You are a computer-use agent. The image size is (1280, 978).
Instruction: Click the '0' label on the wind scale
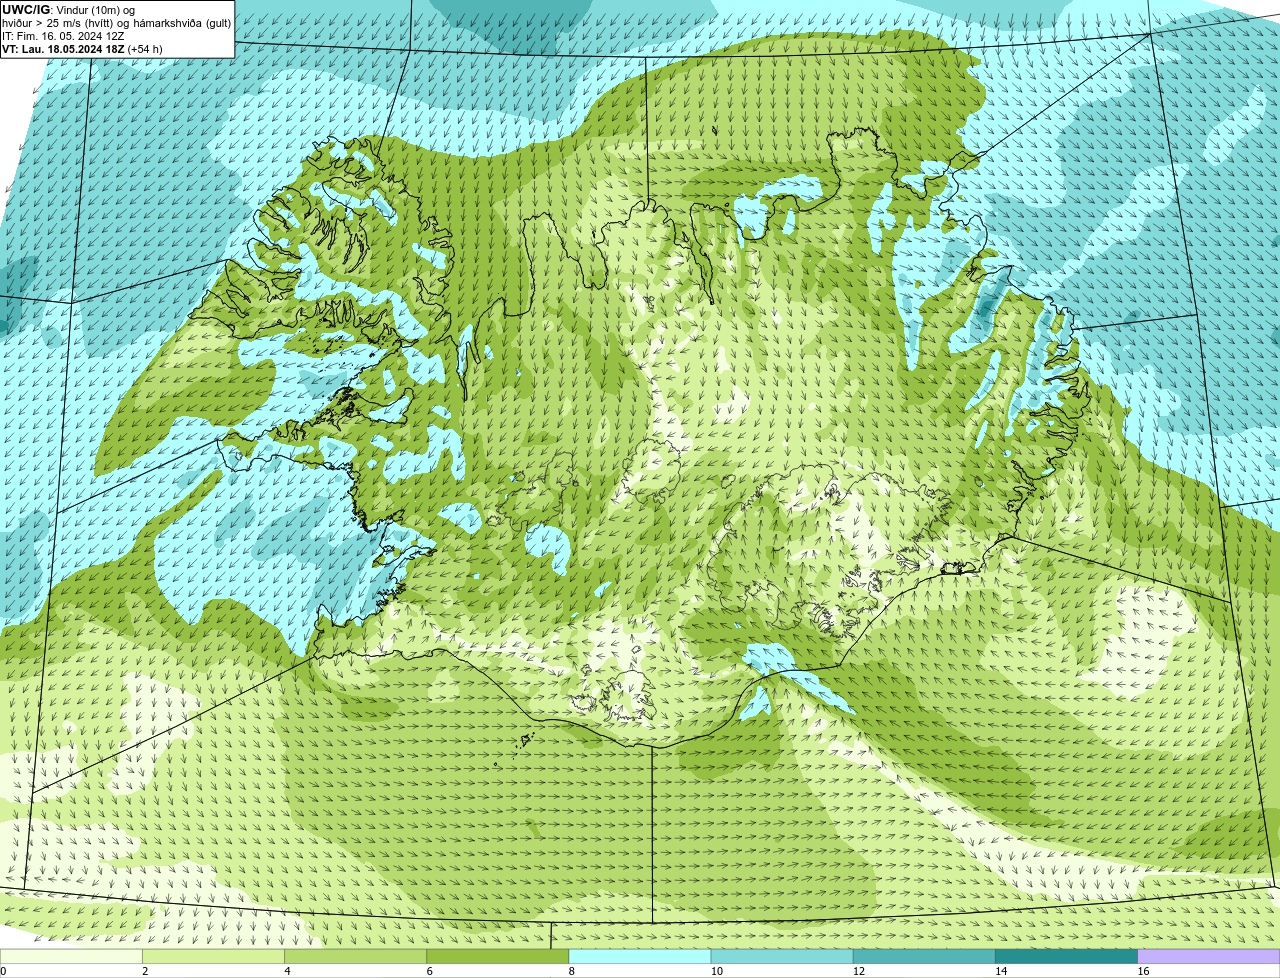(x=3, y=971)
